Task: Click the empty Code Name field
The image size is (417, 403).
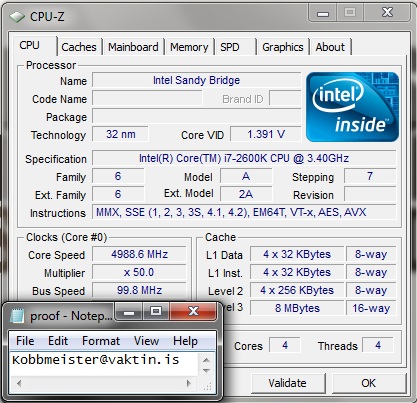Action: [x=147, y=98]
